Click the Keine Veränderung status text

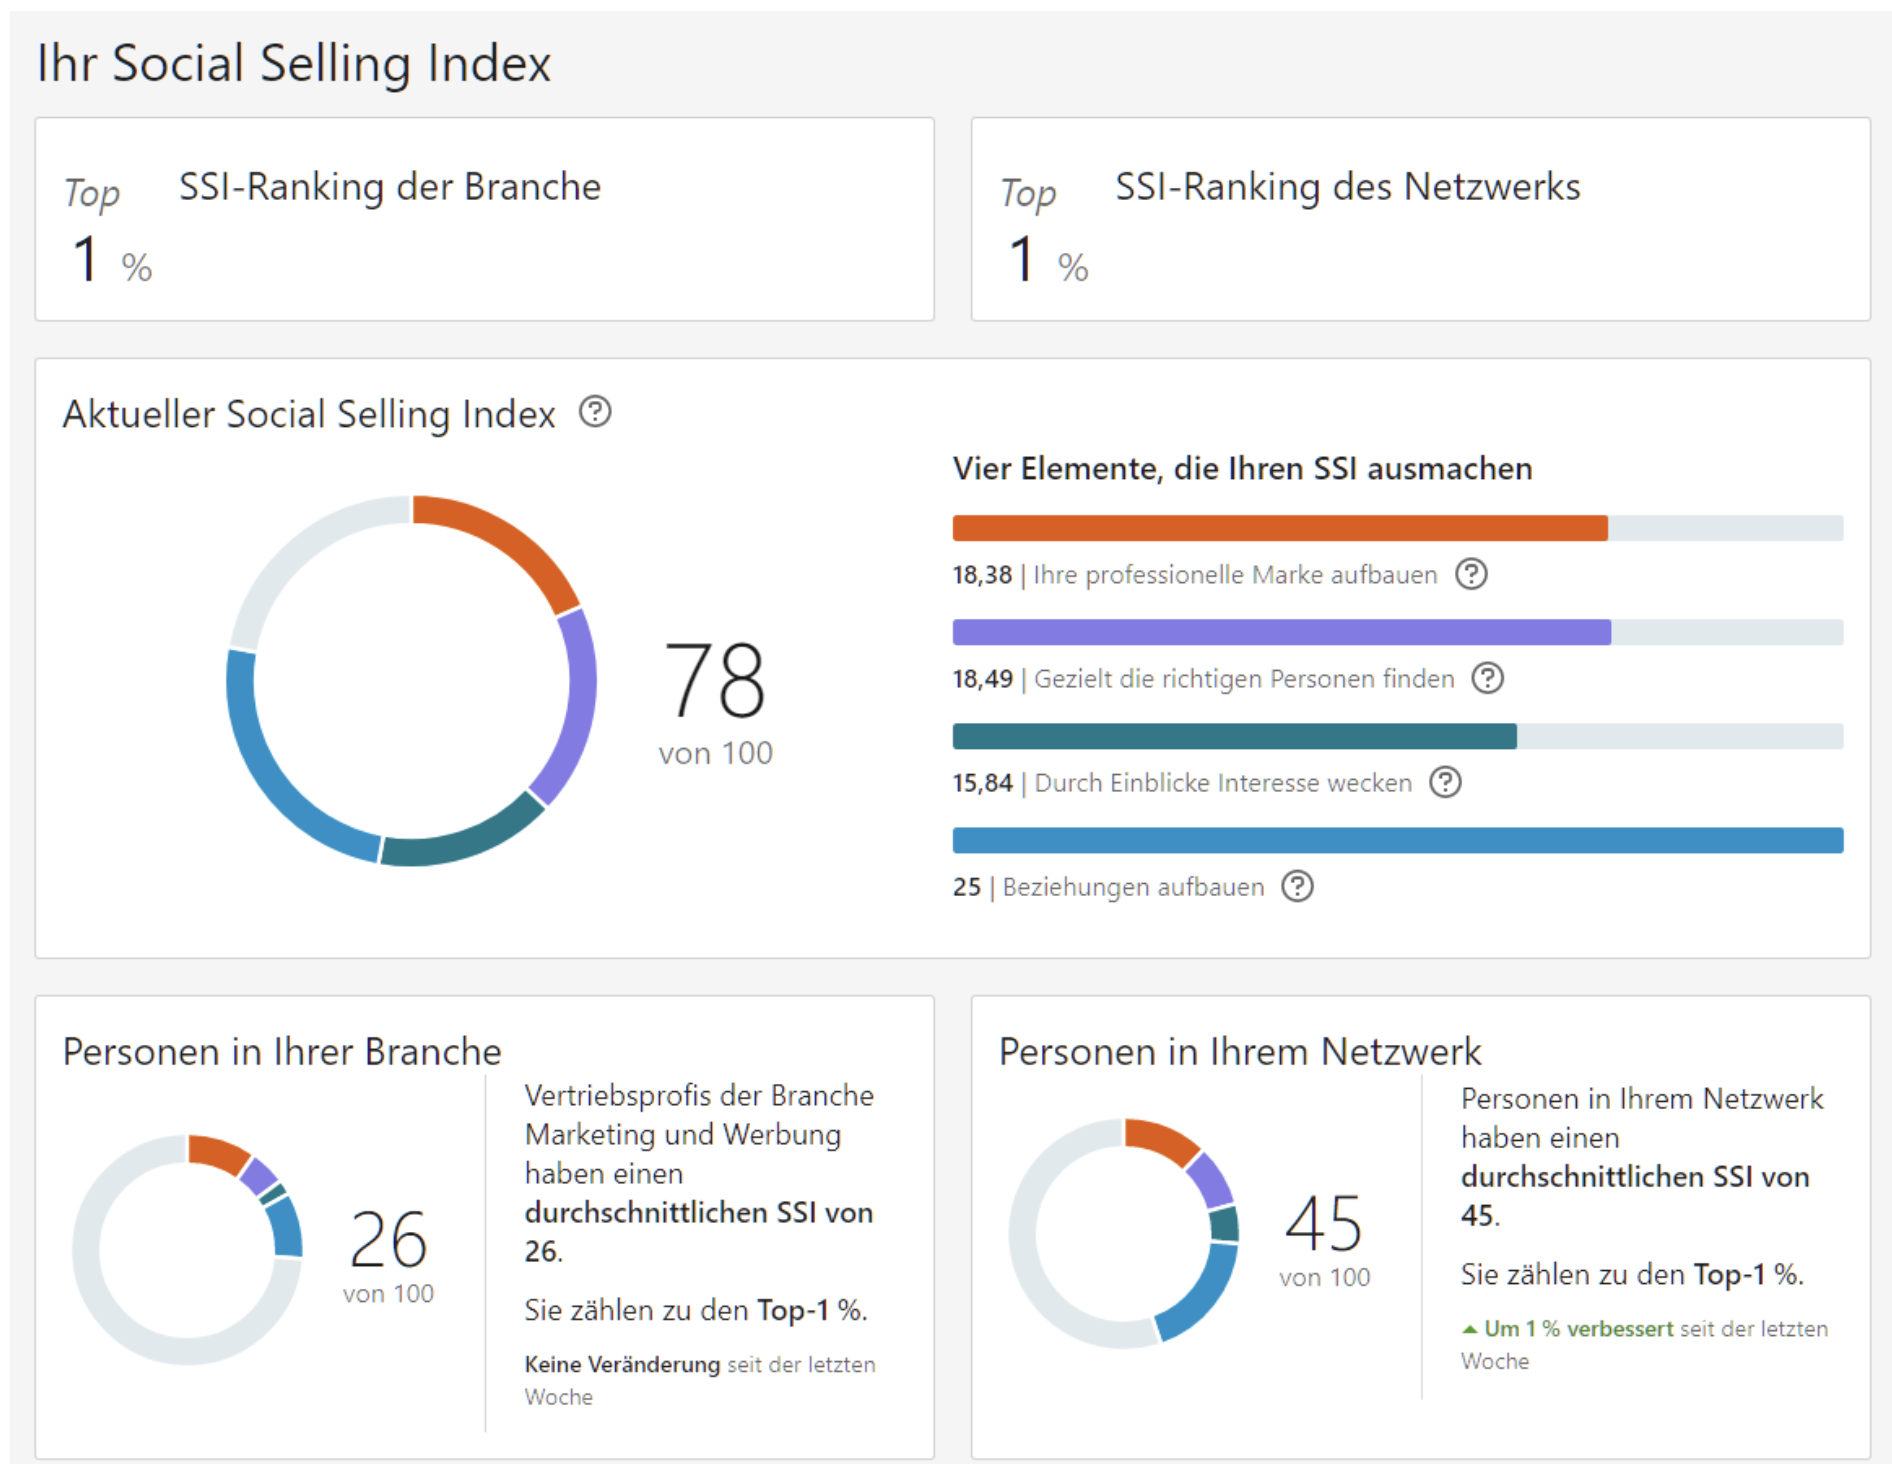click(x=622, y=1364)
